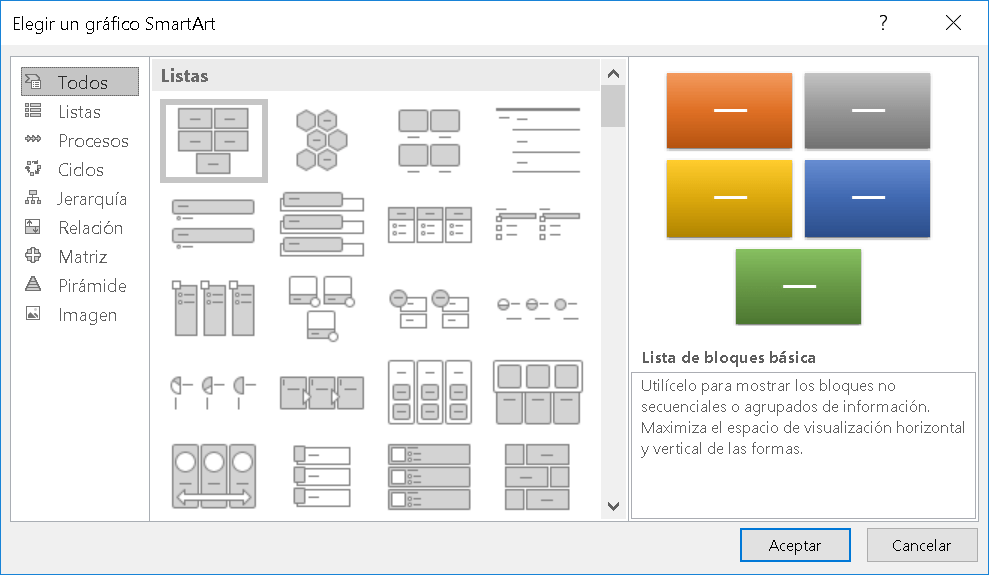This screenshot has width=989, height=575.
Task: Select the three circle markers line layout
Action: click(537, 308)
